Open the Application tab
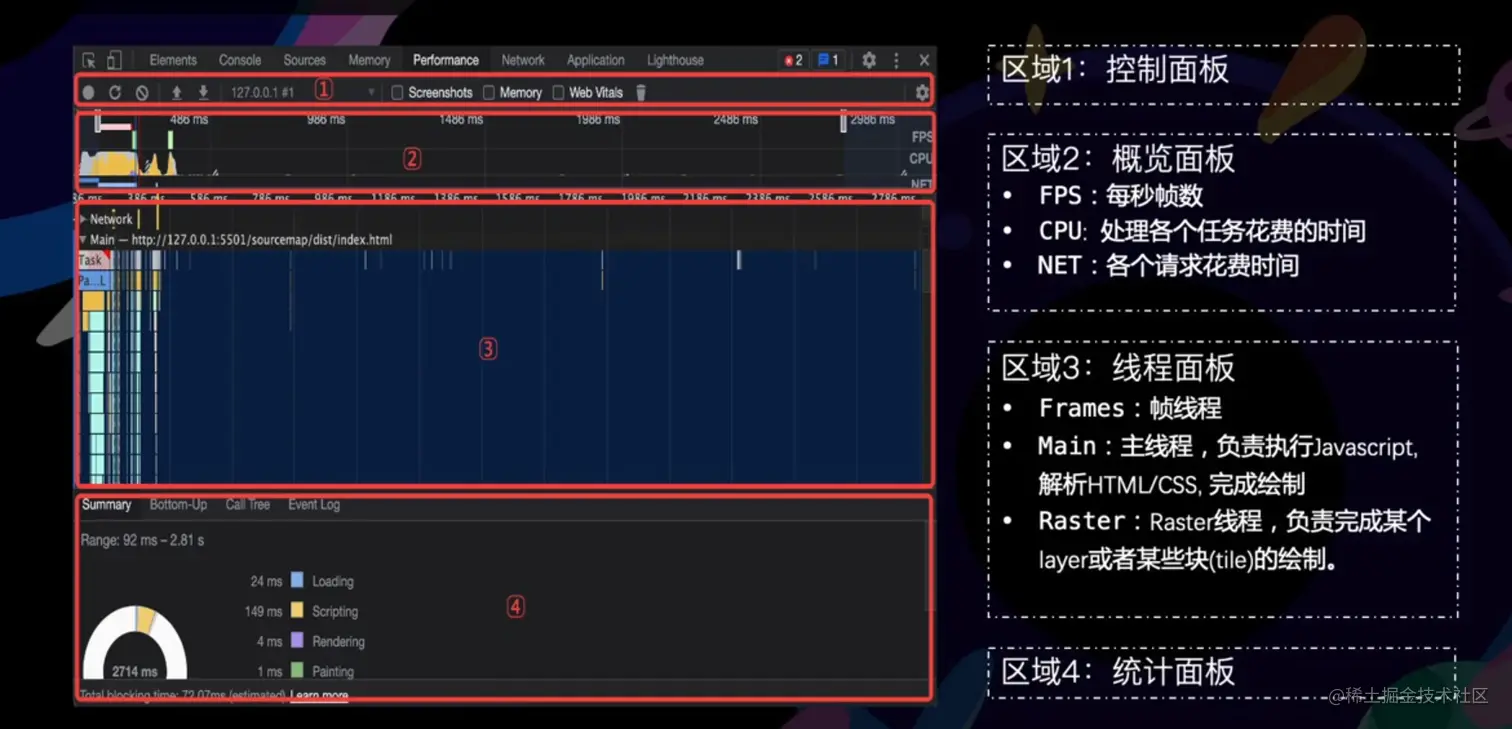The image size is (1512, 729). click(596, 60)
